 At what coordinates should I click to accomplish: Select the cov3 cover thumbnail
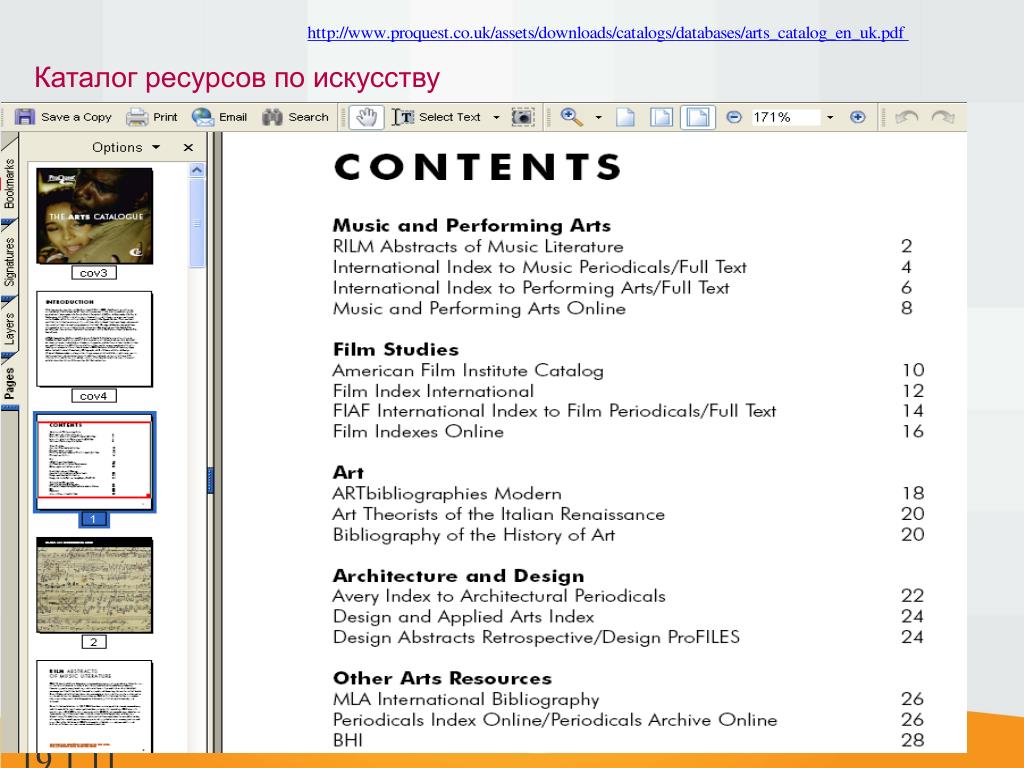pyautogui.click(x=95, y=216)
